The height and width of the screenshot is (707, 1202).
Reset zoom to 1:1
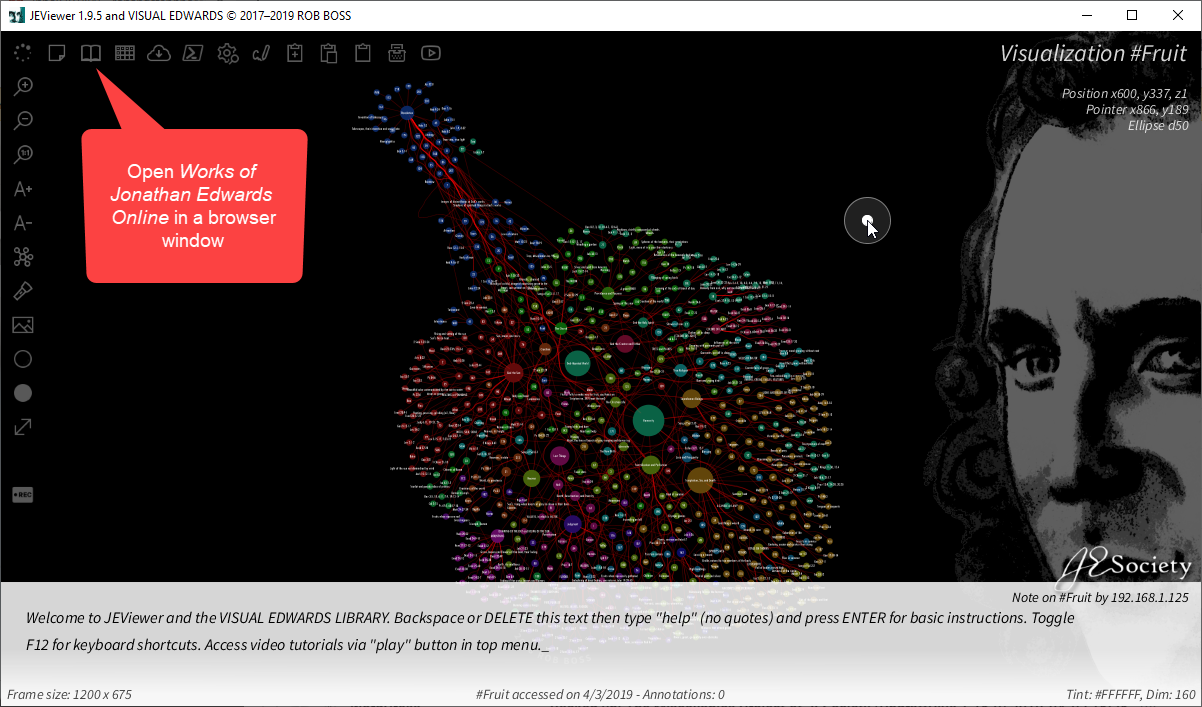coord(23,155)
